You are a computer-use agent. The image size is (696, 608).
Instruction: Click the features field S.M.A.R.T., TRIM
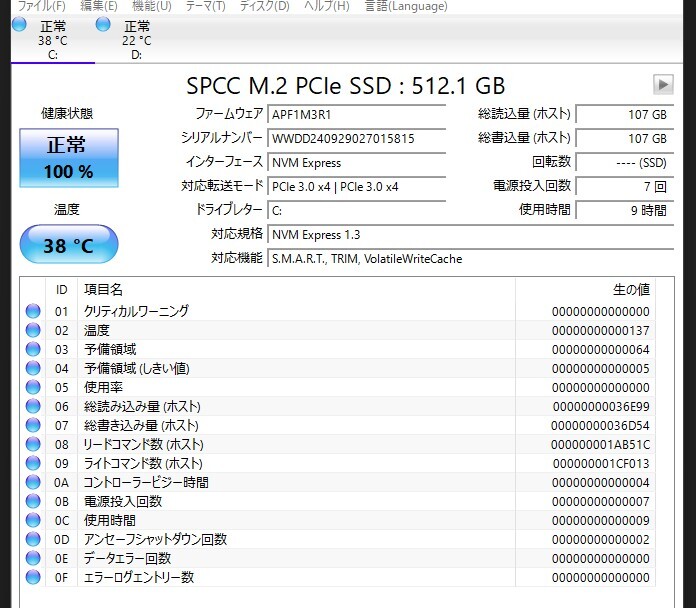coord(471,258)
